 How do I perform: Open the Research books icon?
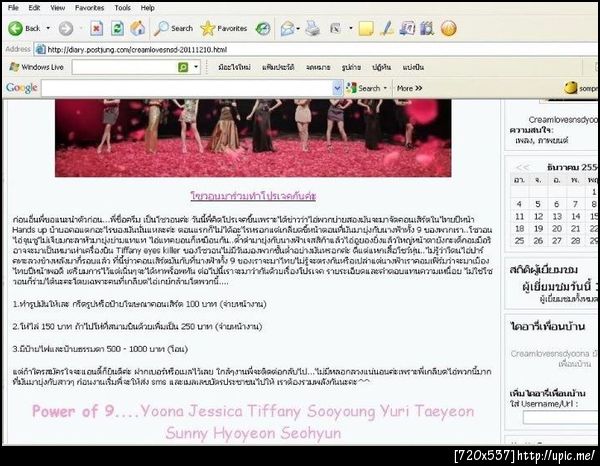click(427, 28)
